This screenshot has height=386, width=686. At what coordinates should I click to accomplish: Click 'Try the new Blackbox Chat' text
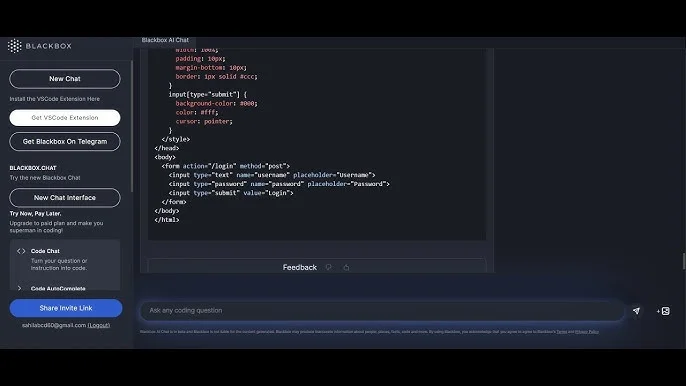pyautogui.click(x=45, y=178)
